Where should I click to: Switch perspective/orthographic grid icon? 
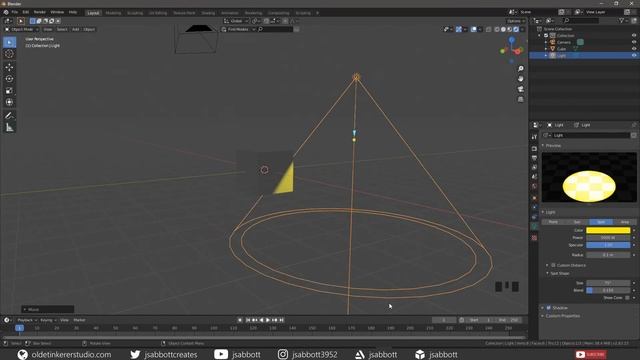click(x=520, y=99)
